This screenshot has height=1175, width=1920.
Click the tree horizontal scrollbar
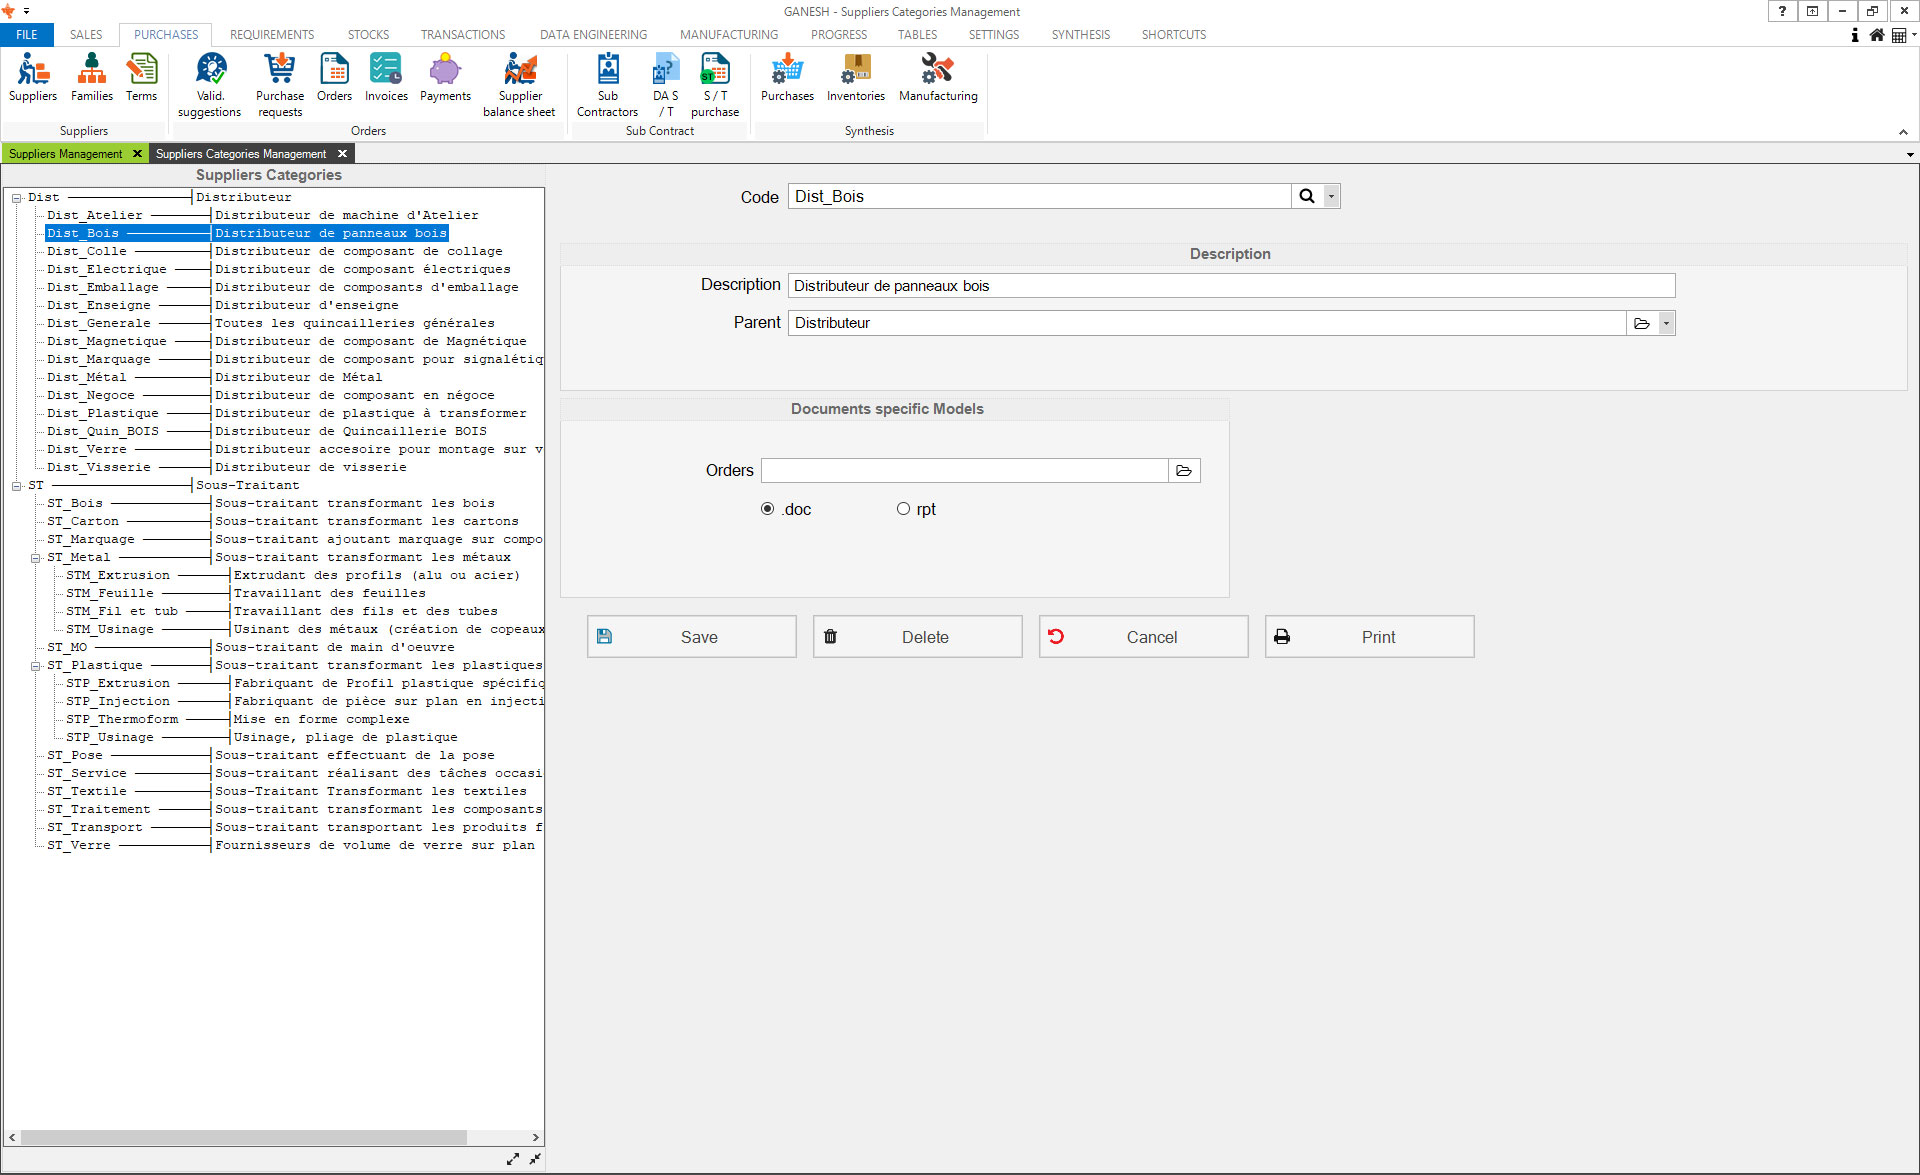(x=243, y=1138)
